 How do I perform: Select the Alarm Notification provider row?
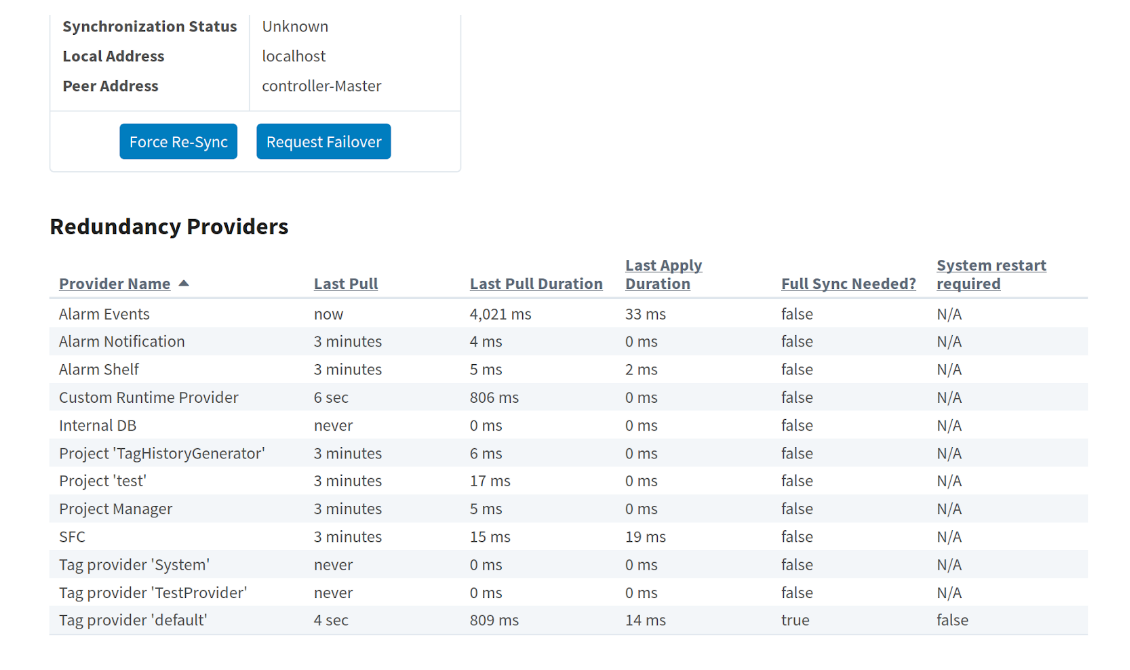tap(121, 341)
